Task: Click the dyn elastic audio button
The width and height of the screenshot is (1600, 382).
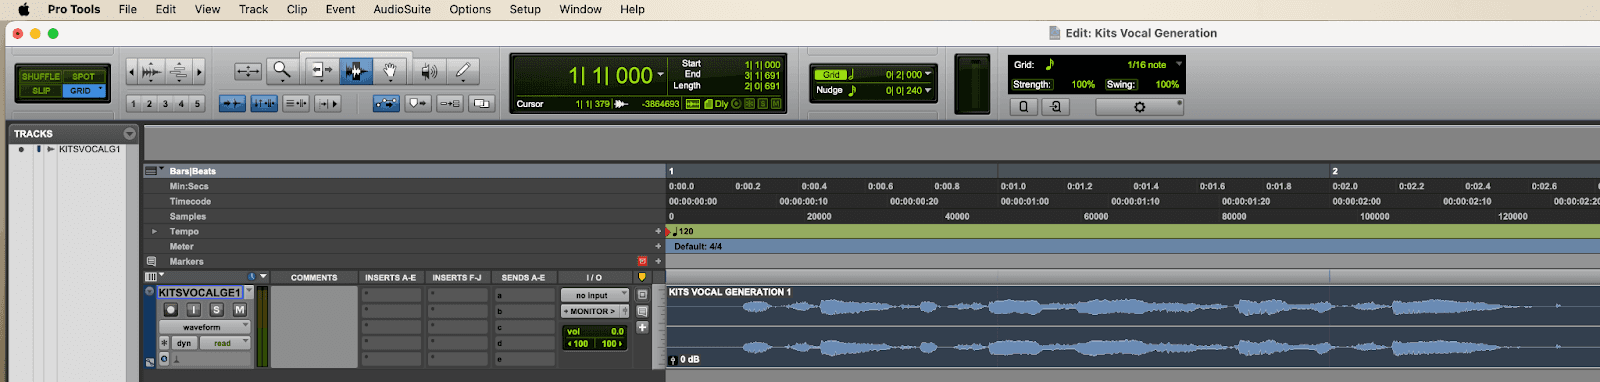Action: pos(184,343)
